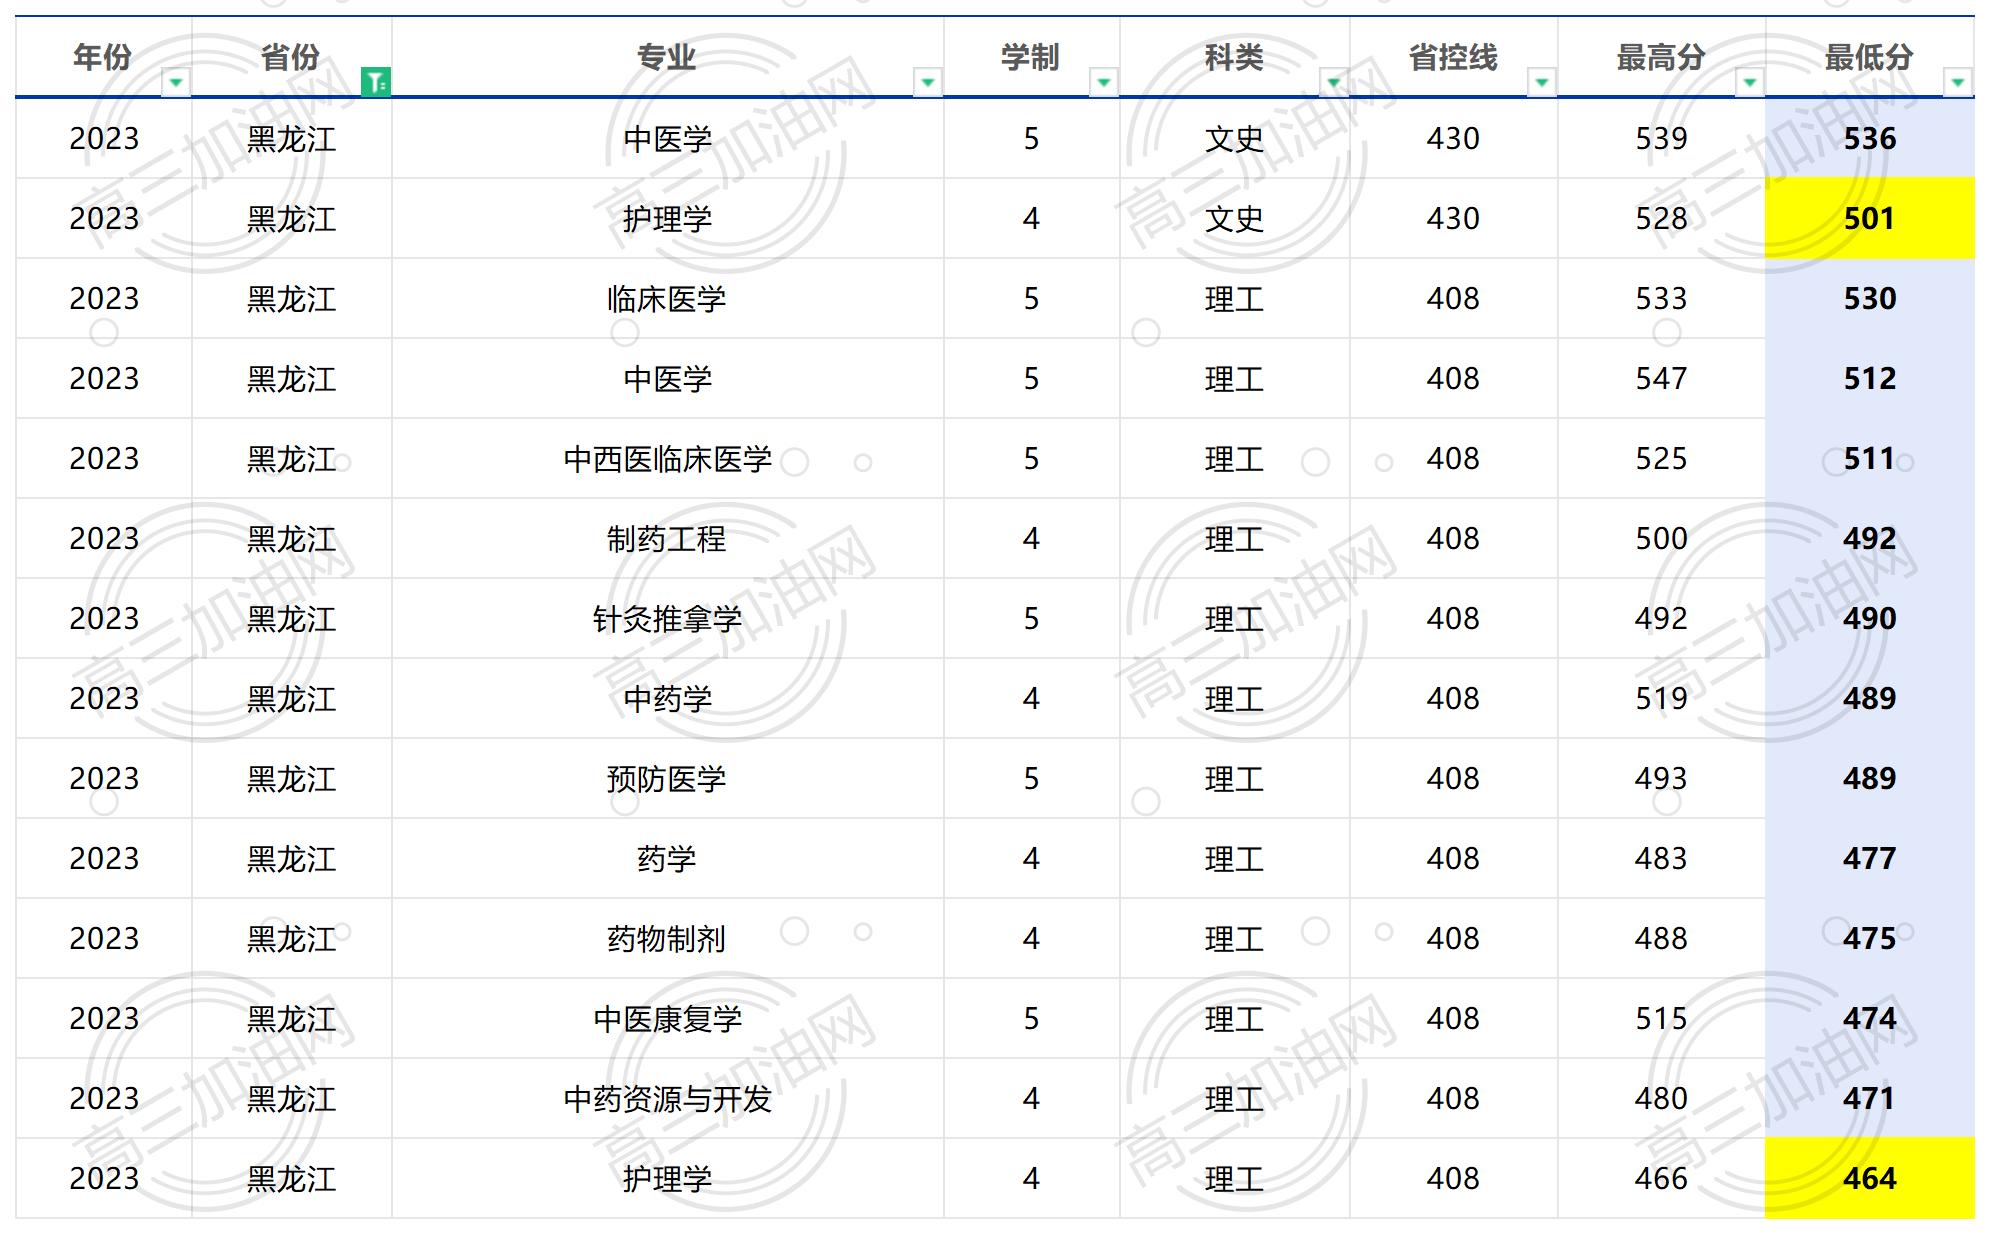Click the 临床医学 major cell
The width and height of the screenshot is (1990, 1234).
click(668, 298)
